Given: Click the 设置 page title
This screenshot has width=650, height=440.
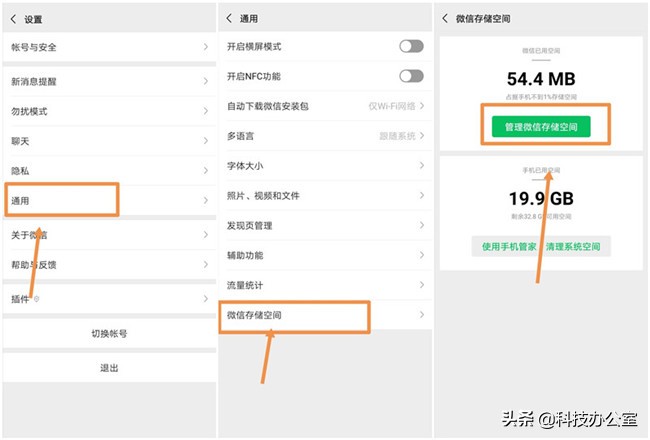Looking at the screenshot, I should [33, 19].
